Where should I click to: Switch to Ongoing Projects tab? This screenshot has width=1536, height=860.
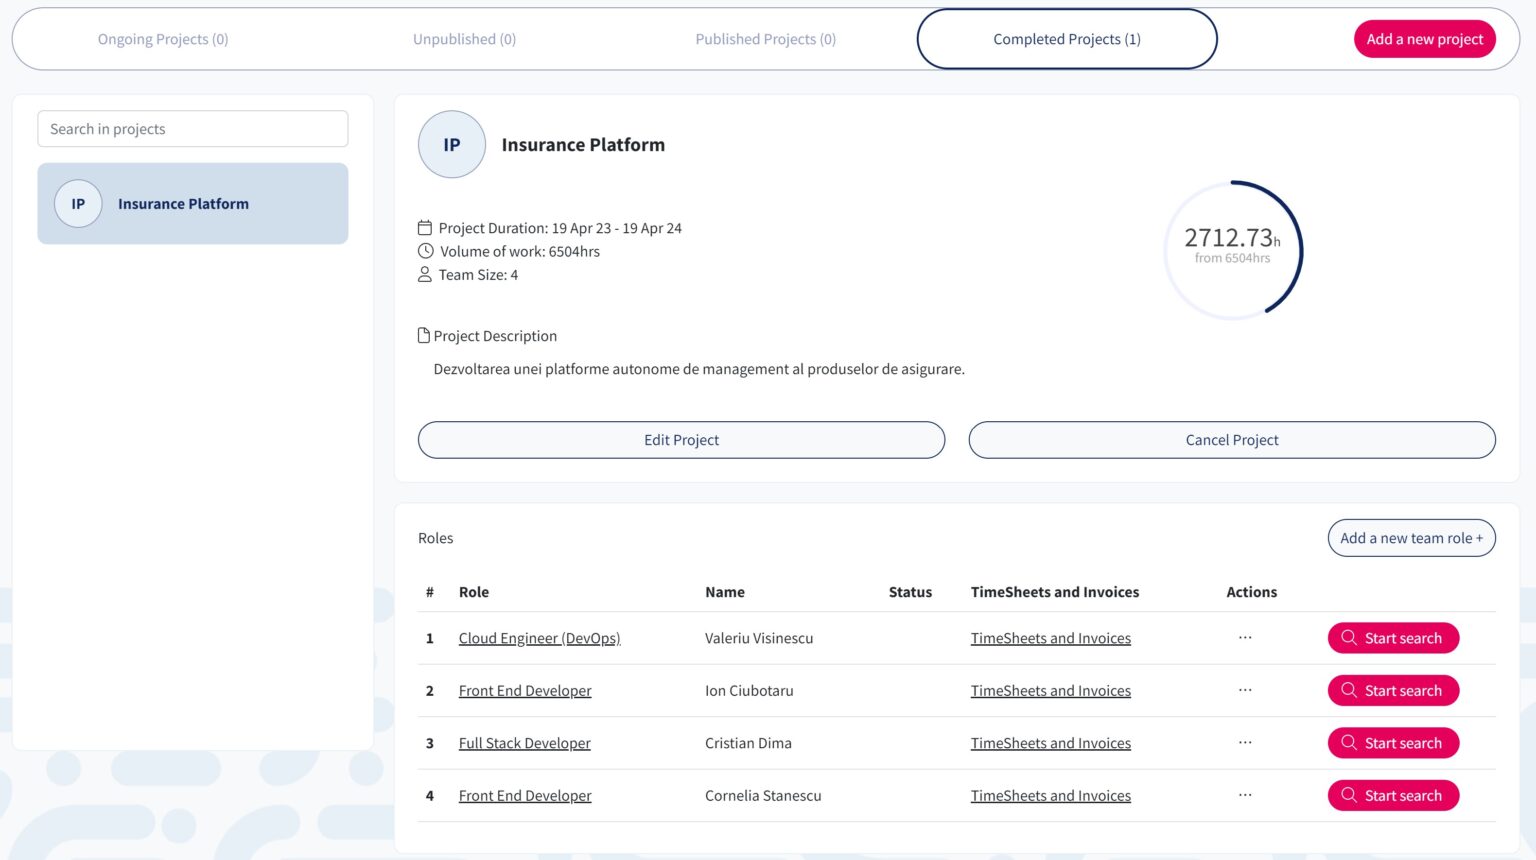pyautogui.click(x=163, y=39)
